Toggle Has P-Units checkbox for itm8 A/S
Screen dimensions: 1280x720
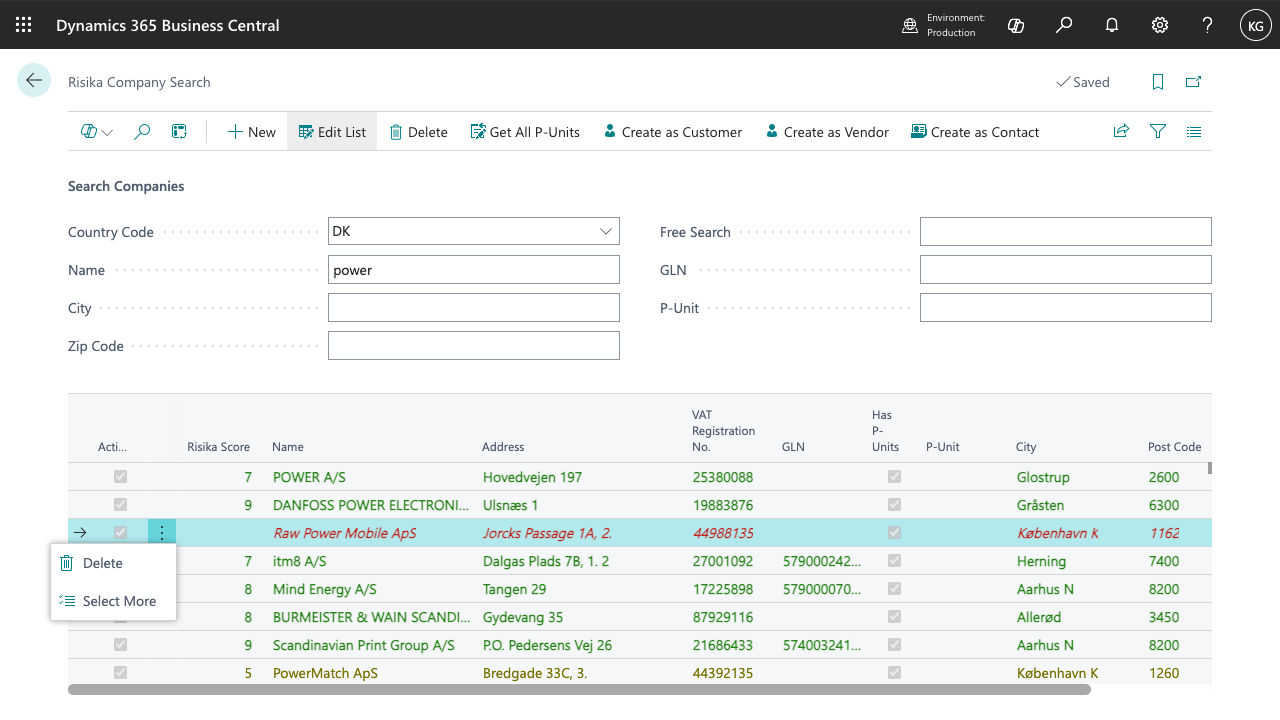[895, 561]
